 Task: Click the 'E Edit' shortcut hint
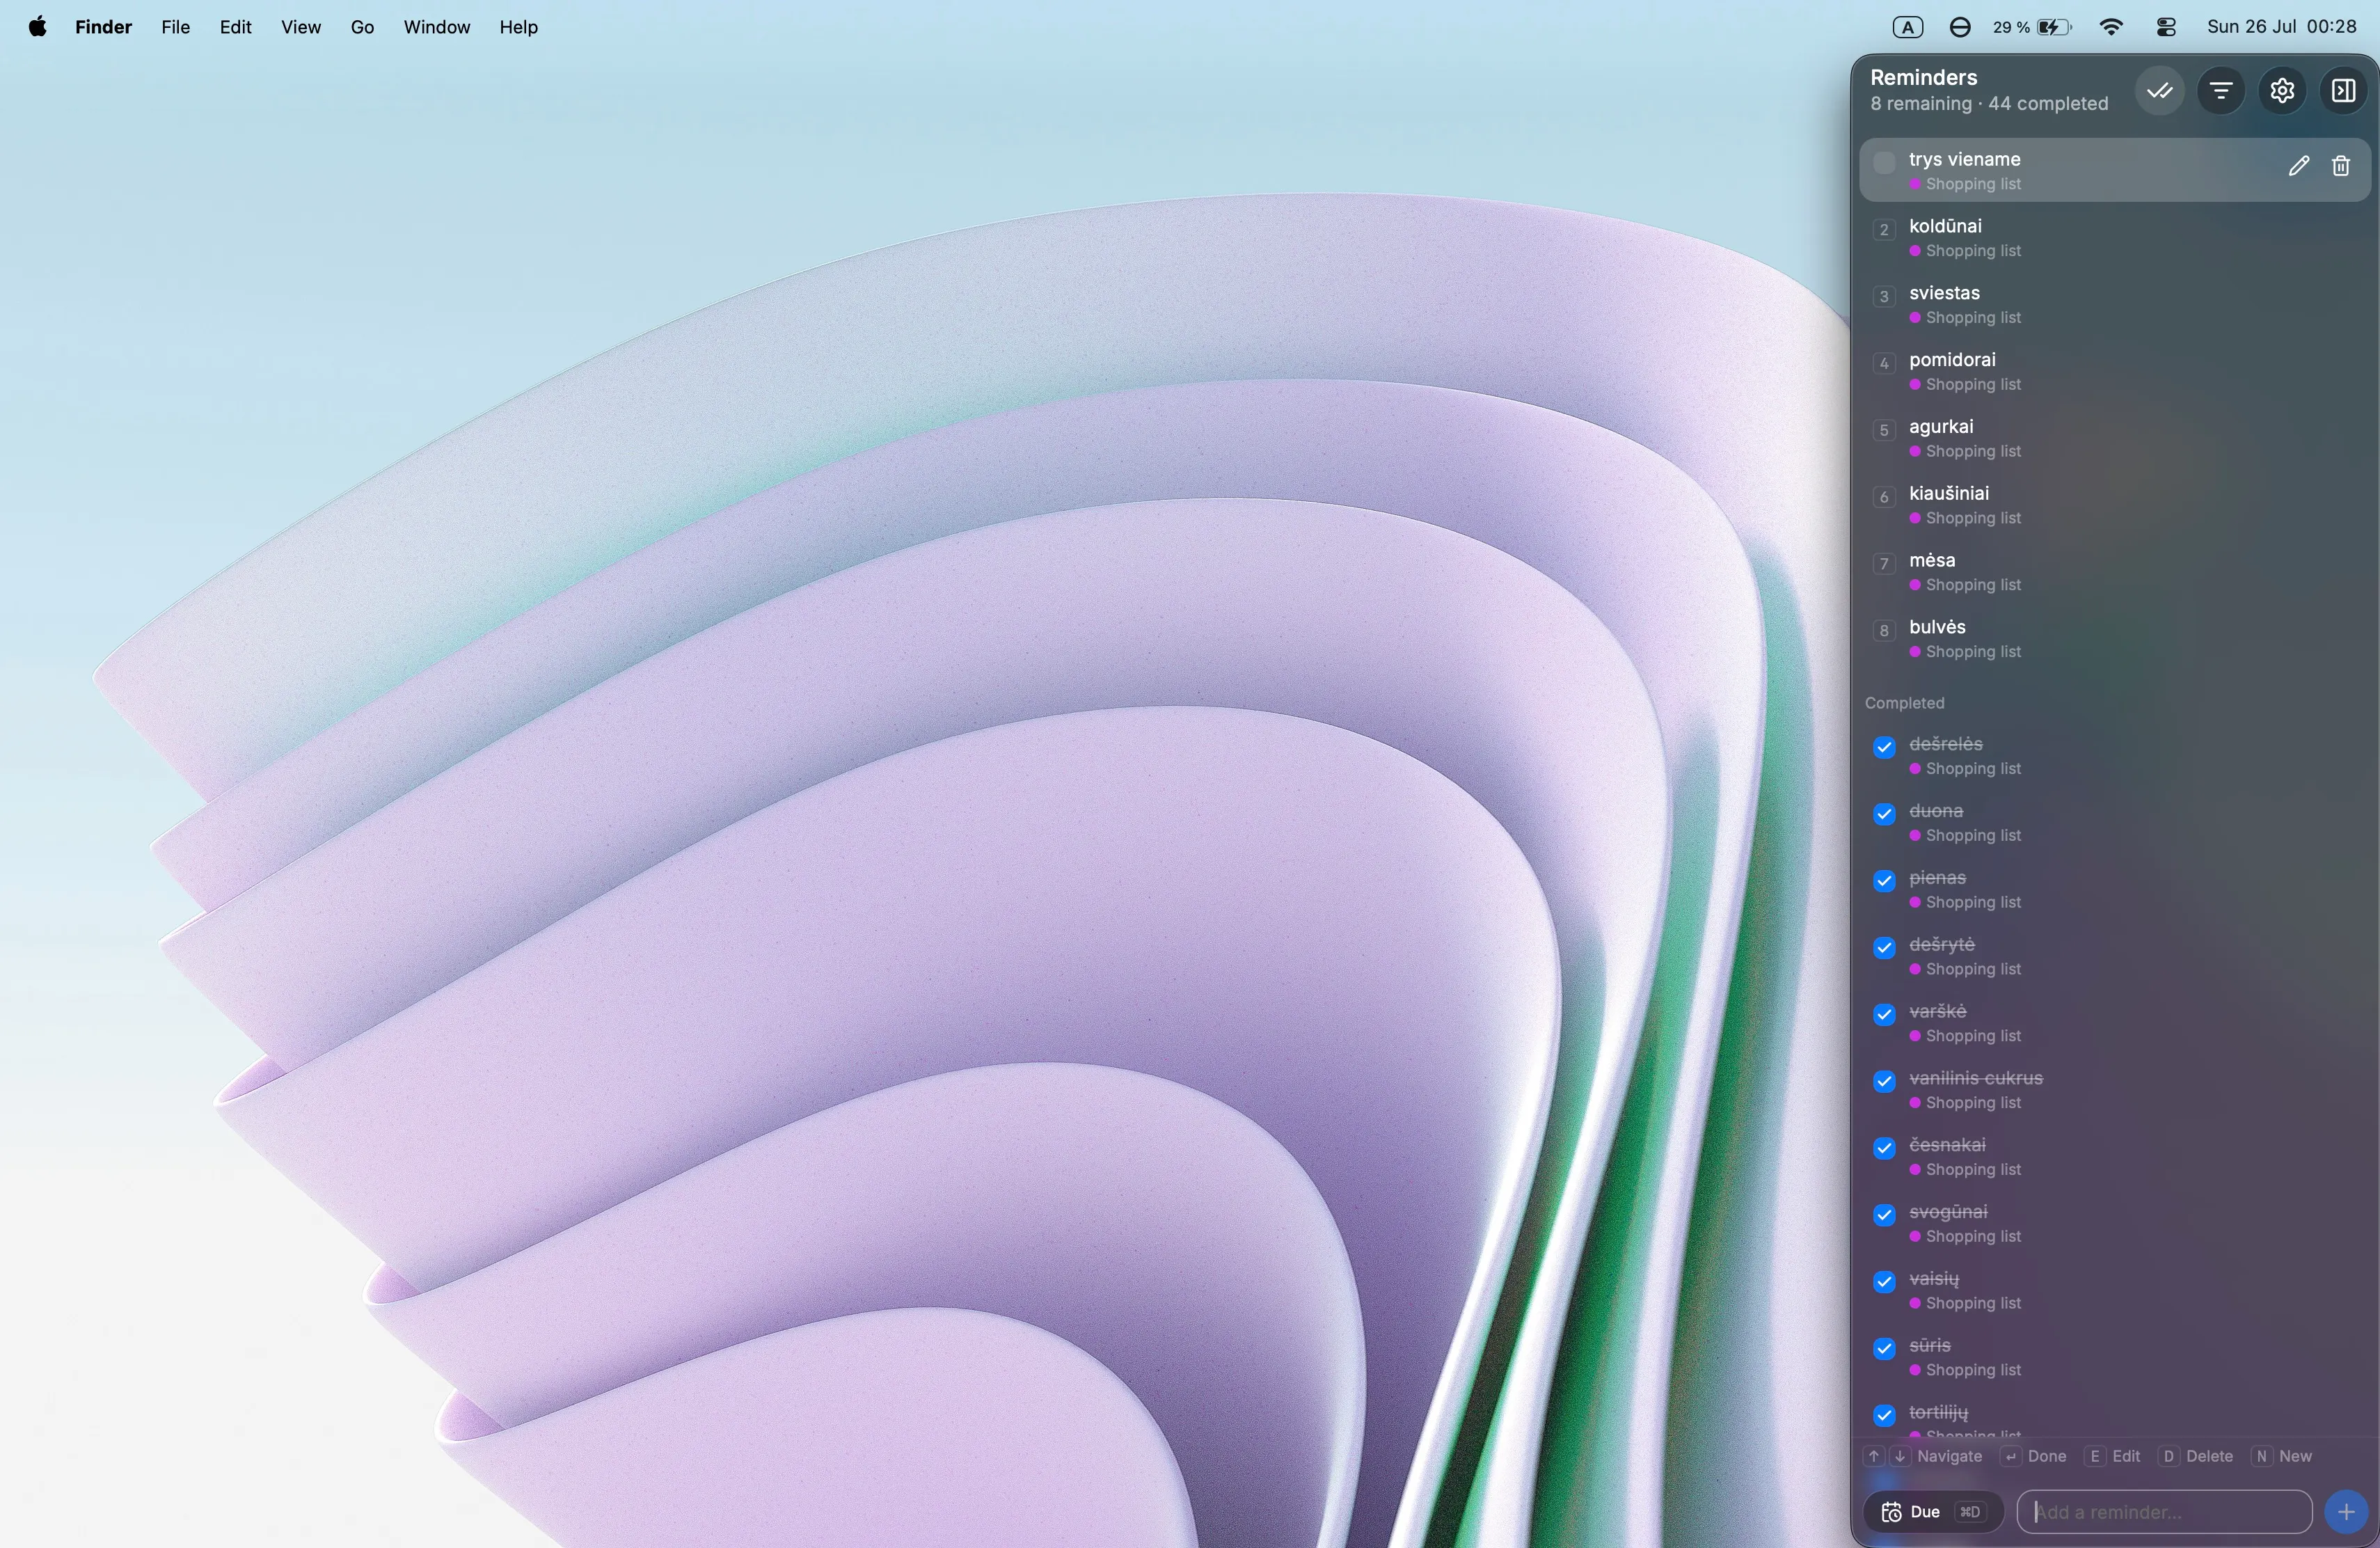pyautogui.click(x=2112, y=1457)
